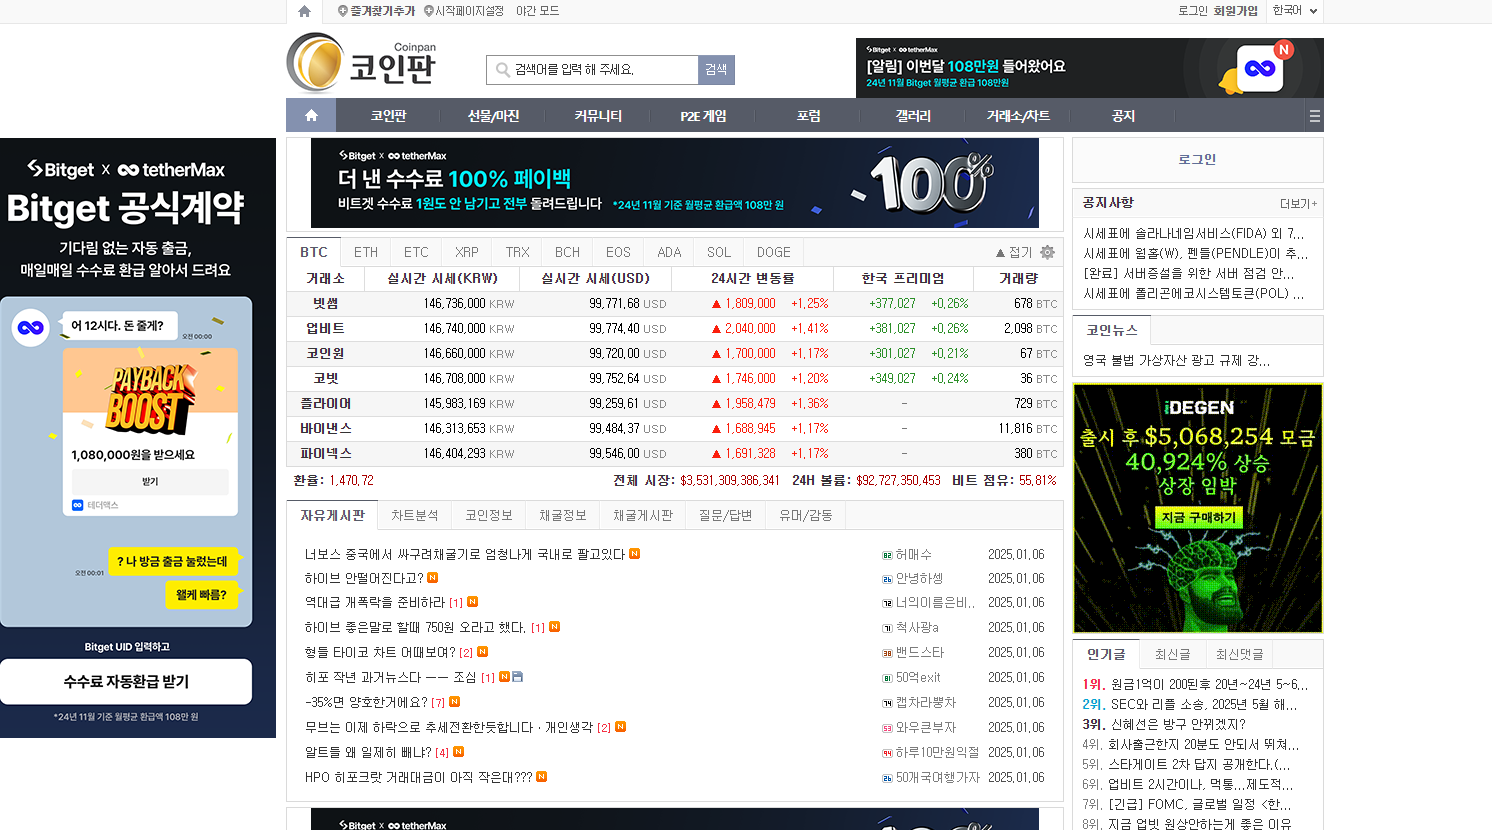Click the Bitget 100% 페이백 banner
Image resolution: width=1492 pixels, height=830 pixels.
pyautogui.click(x=675, y=183)
